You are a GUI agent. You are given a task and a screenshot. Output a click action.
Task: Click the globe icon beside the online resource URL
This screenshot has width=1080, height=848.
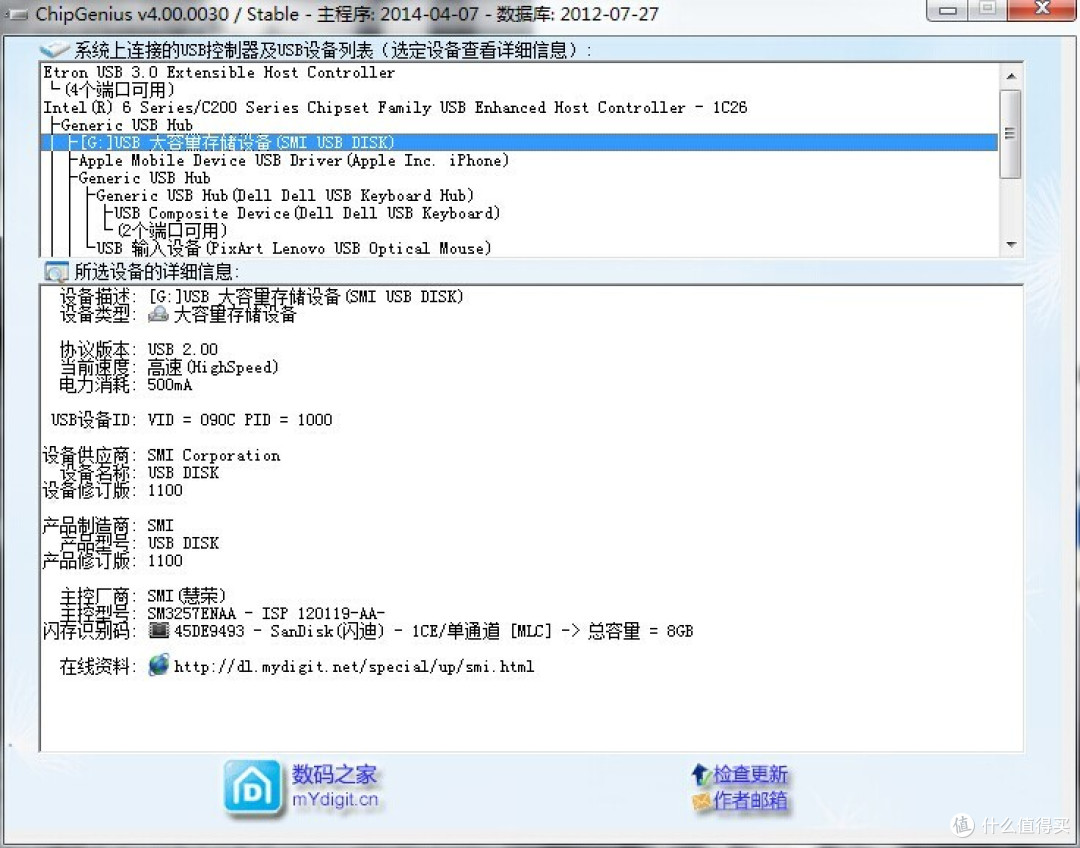click(x=158, y=665)
